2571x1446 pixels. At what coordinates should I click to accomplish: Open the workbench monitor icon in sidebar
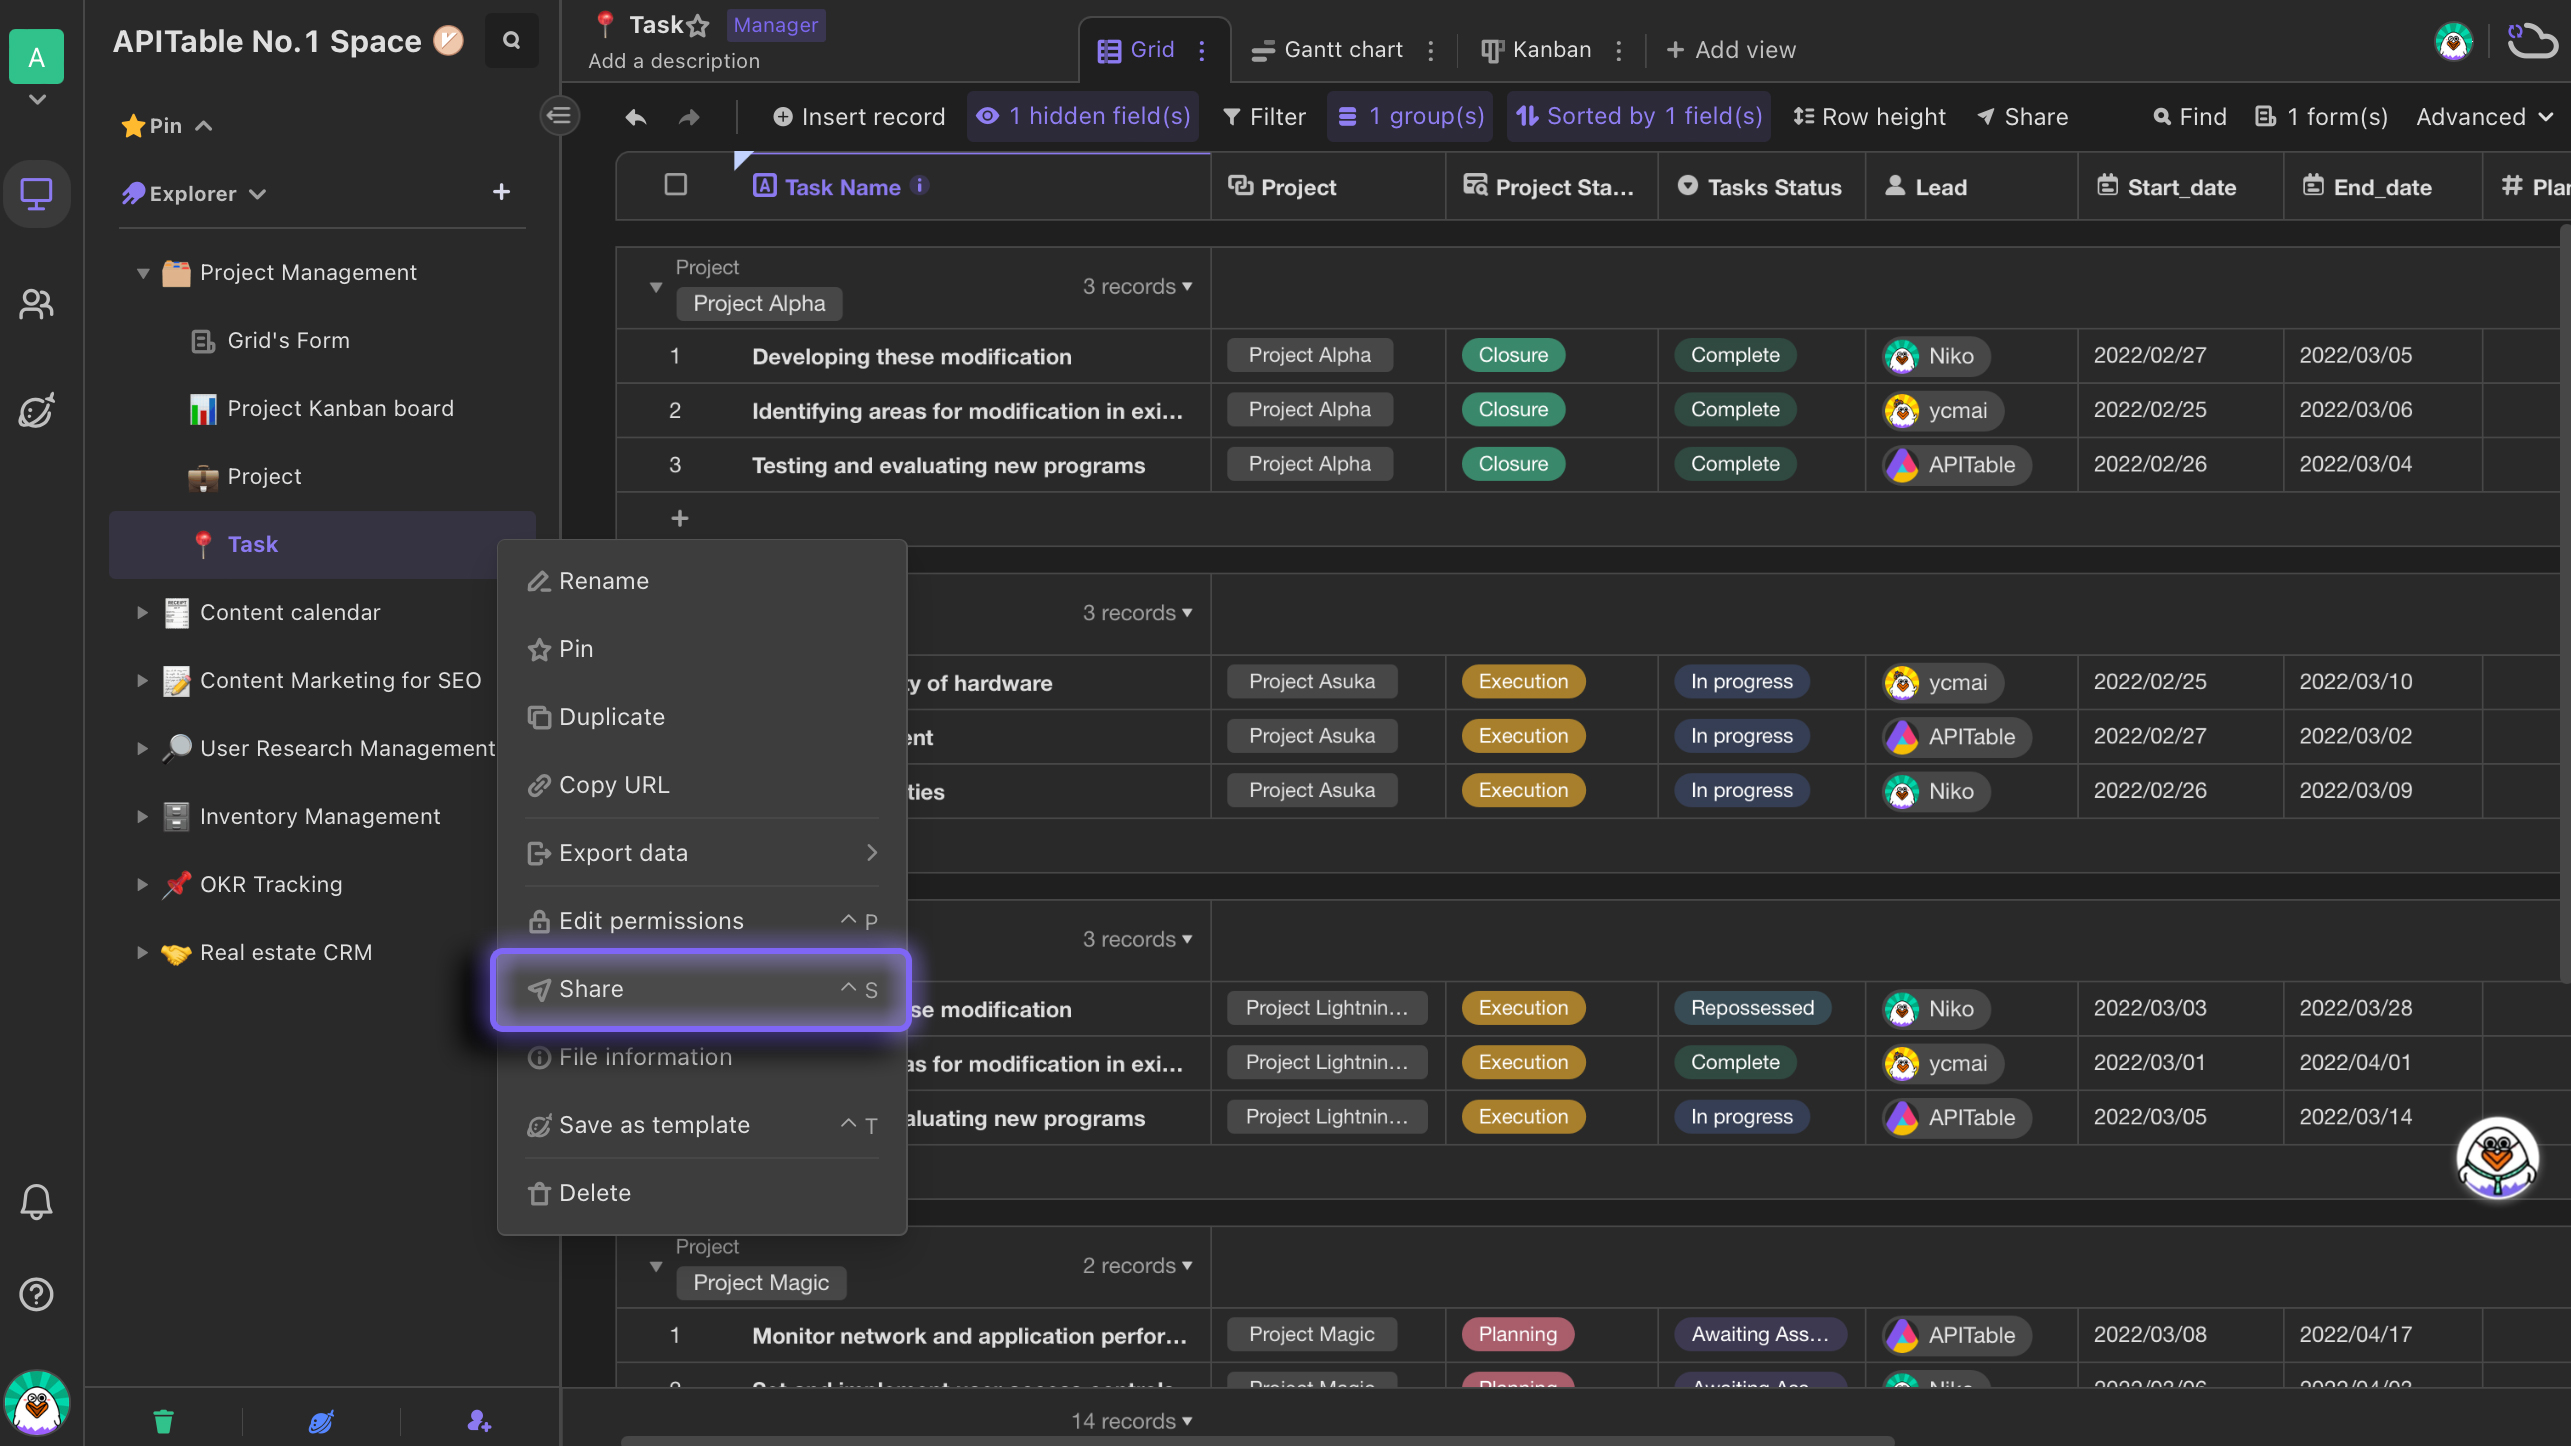[x=37, y=193]
